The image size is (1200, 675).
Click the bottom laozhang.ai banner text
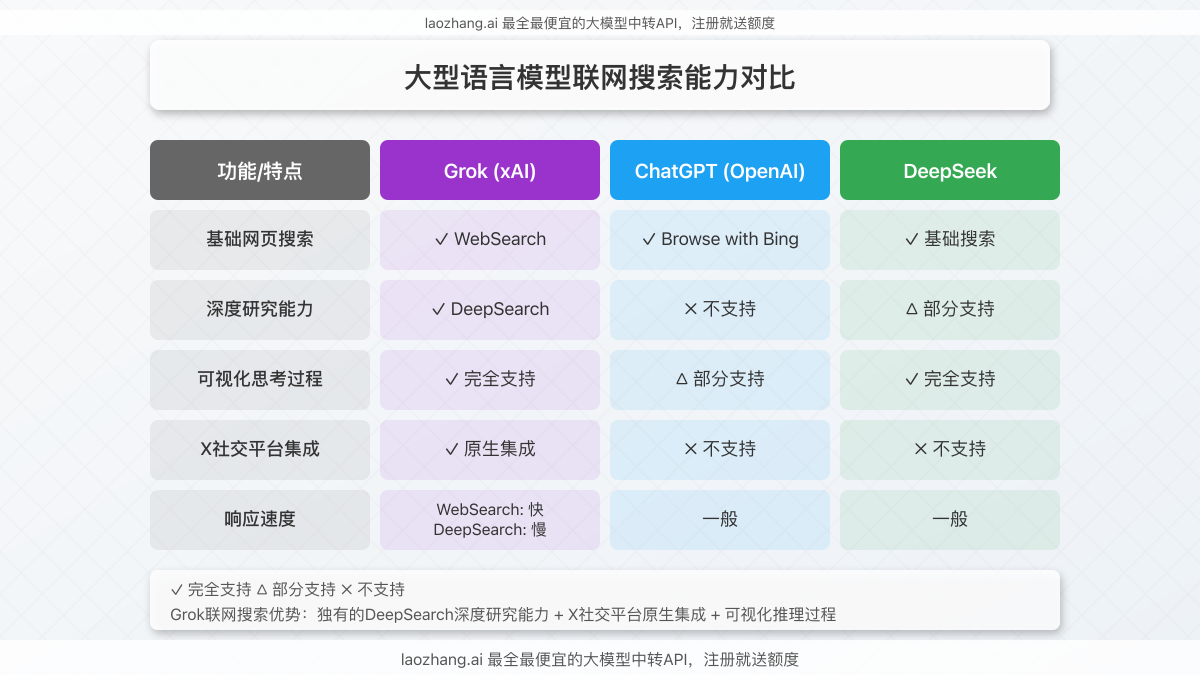click(x=600, y=660)
